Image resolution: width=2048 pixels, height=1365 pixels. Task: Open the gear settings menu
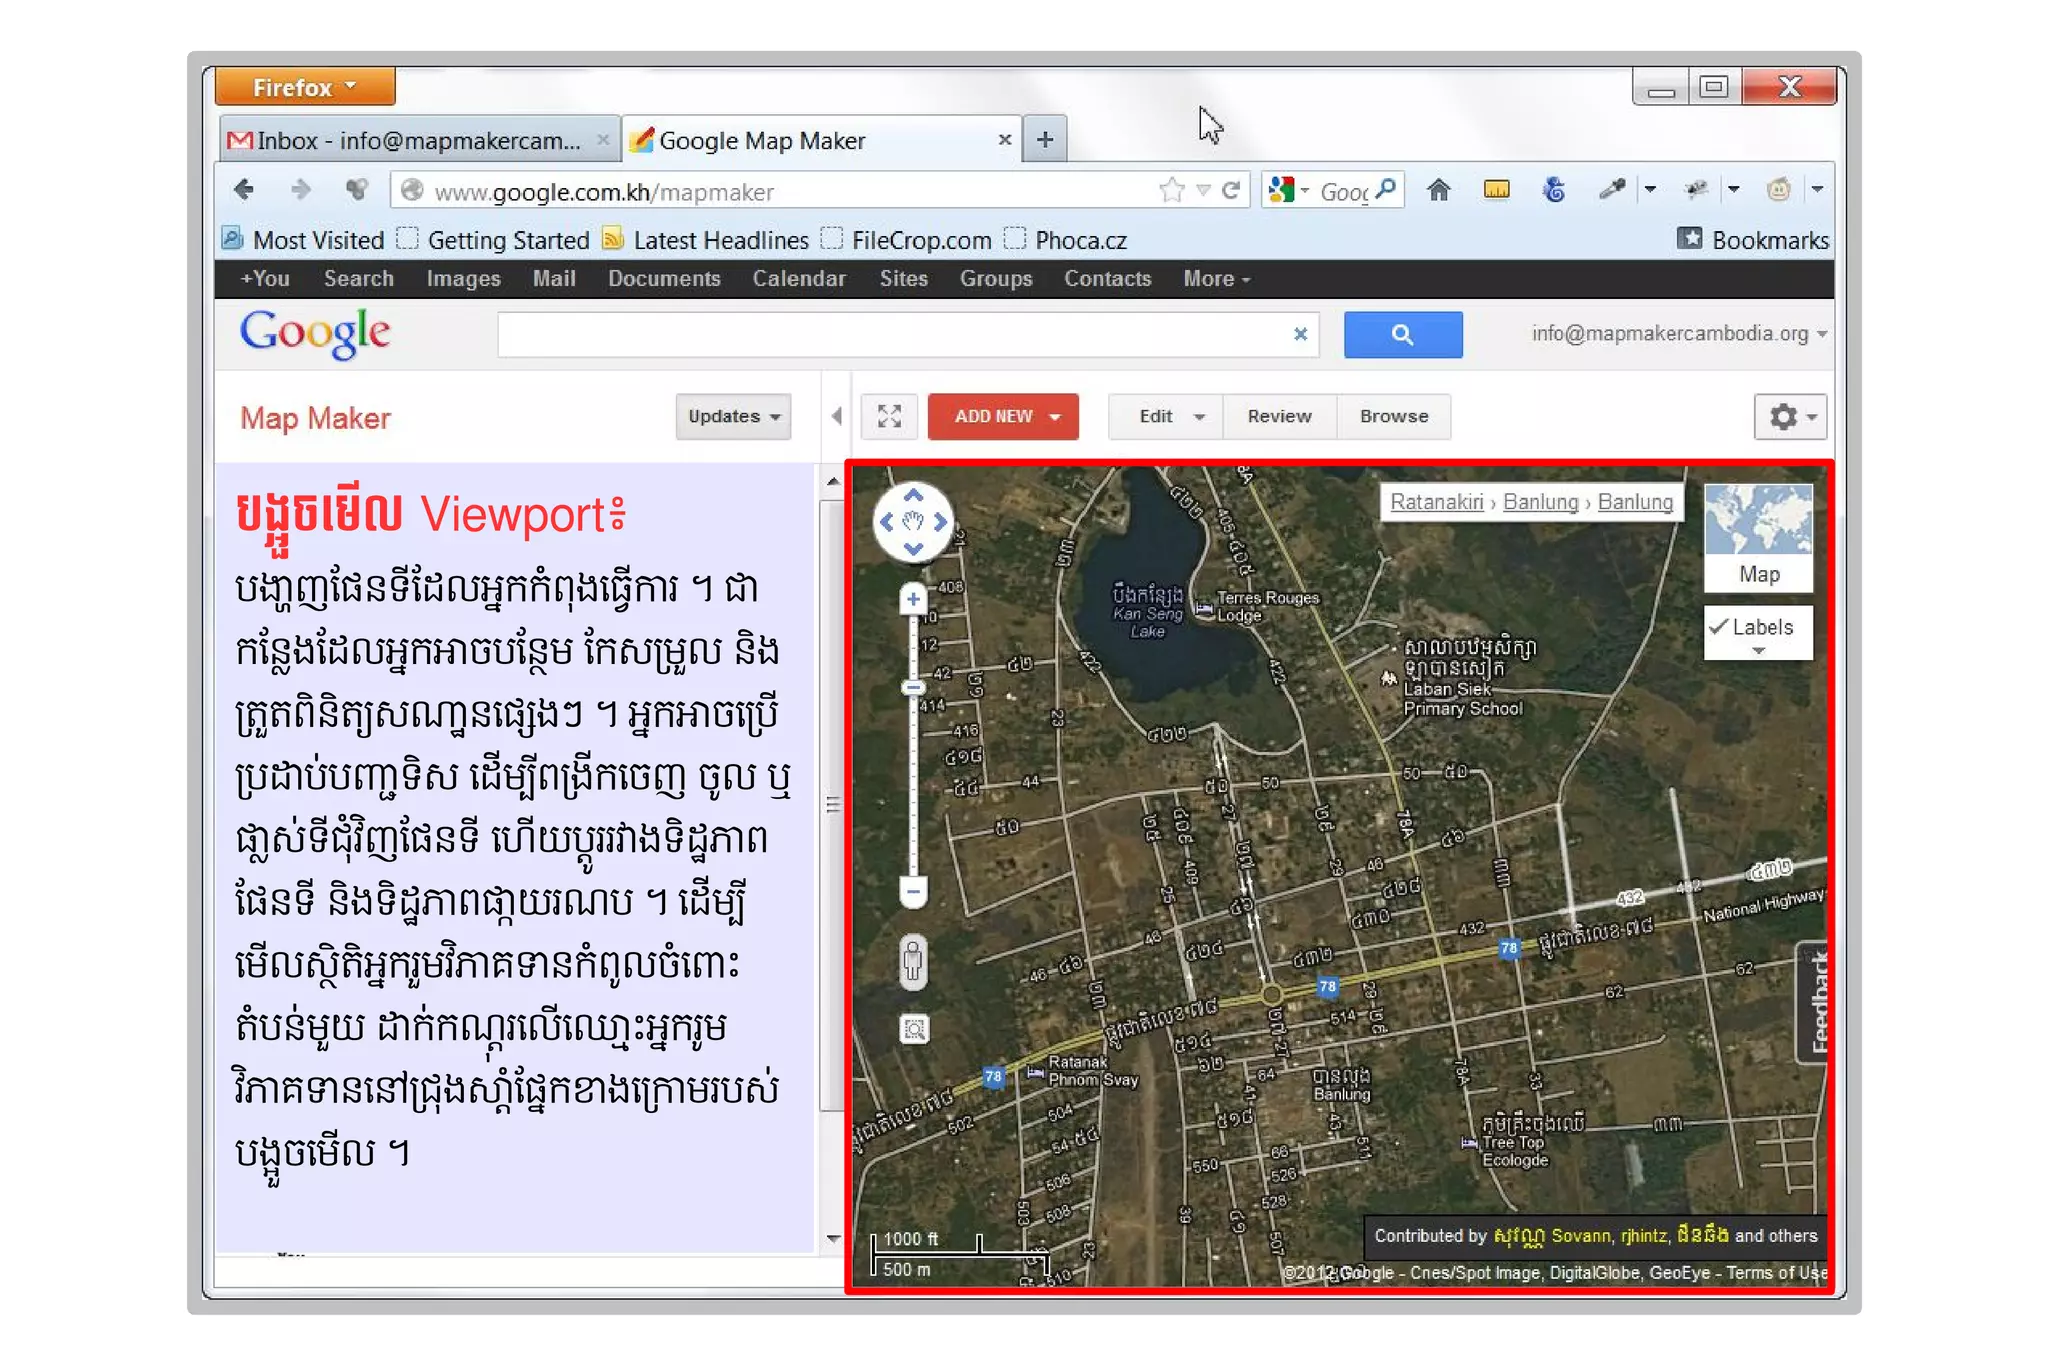(1791, 416)
